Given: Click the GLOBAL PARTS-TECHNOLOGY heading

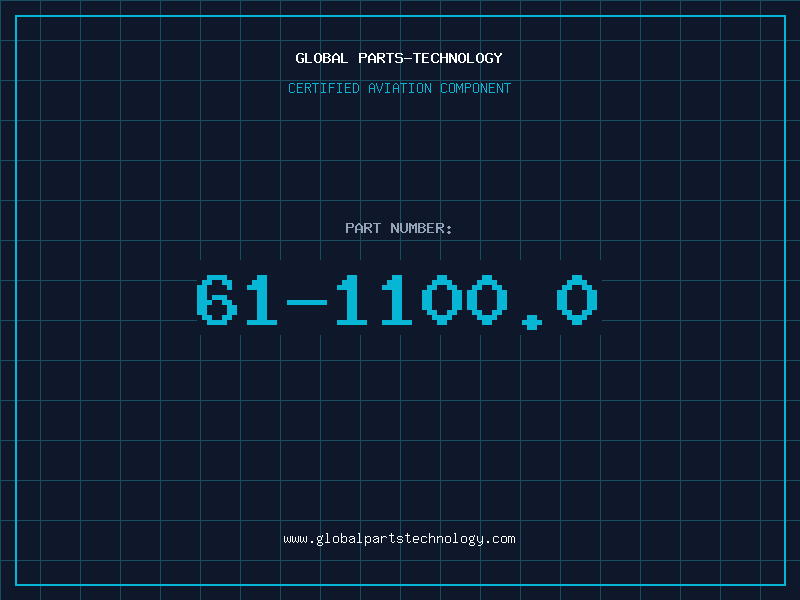Looking at the screenshot, I should click(399, 58).
